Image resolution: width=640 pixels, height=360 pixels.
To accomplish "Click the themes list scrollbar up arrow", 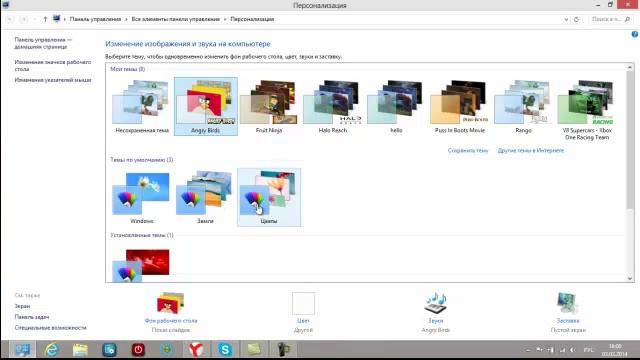I will (x=630, y=67).
